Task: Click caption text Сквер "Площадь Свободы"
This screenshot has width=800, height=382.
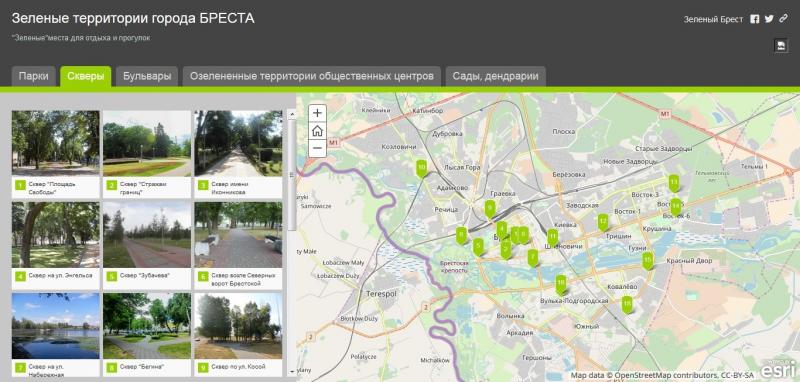Action: (x=53, y=188)
